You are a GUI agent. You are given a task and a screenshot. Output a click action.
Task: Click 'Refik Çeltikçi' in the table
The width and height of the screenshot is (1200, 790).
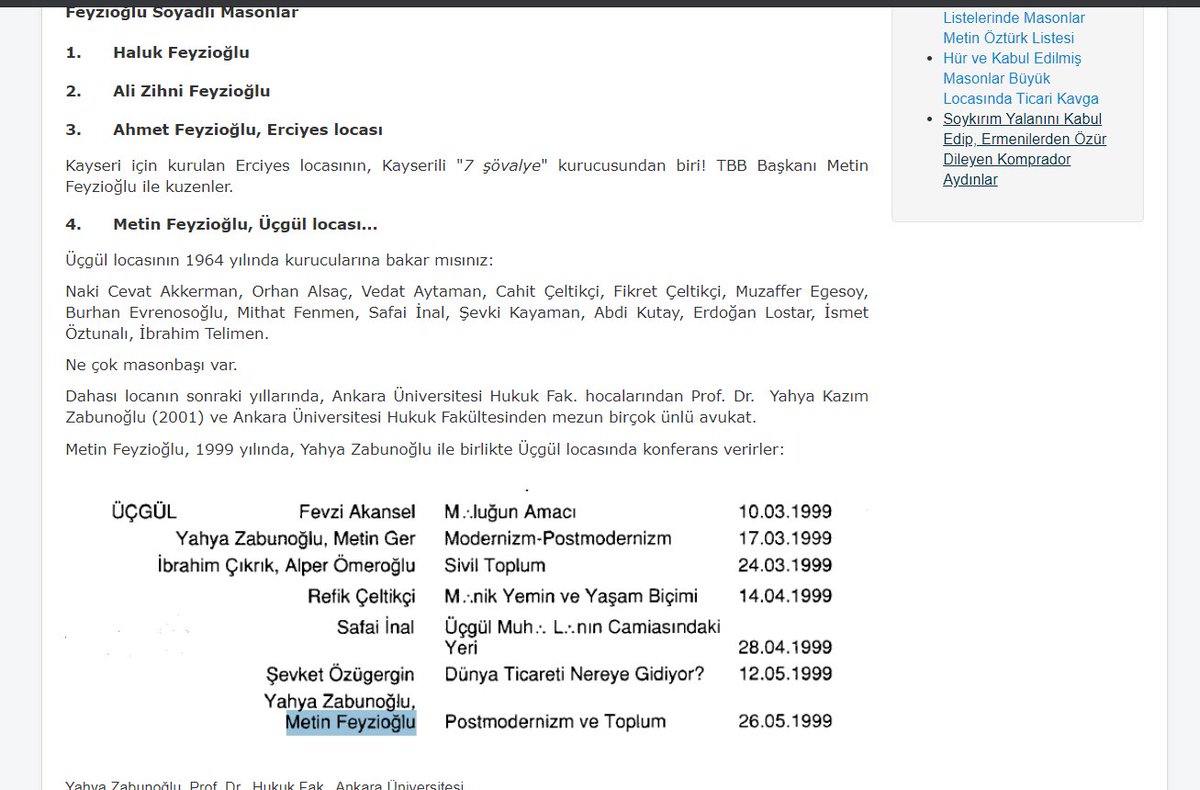(361, 597)
